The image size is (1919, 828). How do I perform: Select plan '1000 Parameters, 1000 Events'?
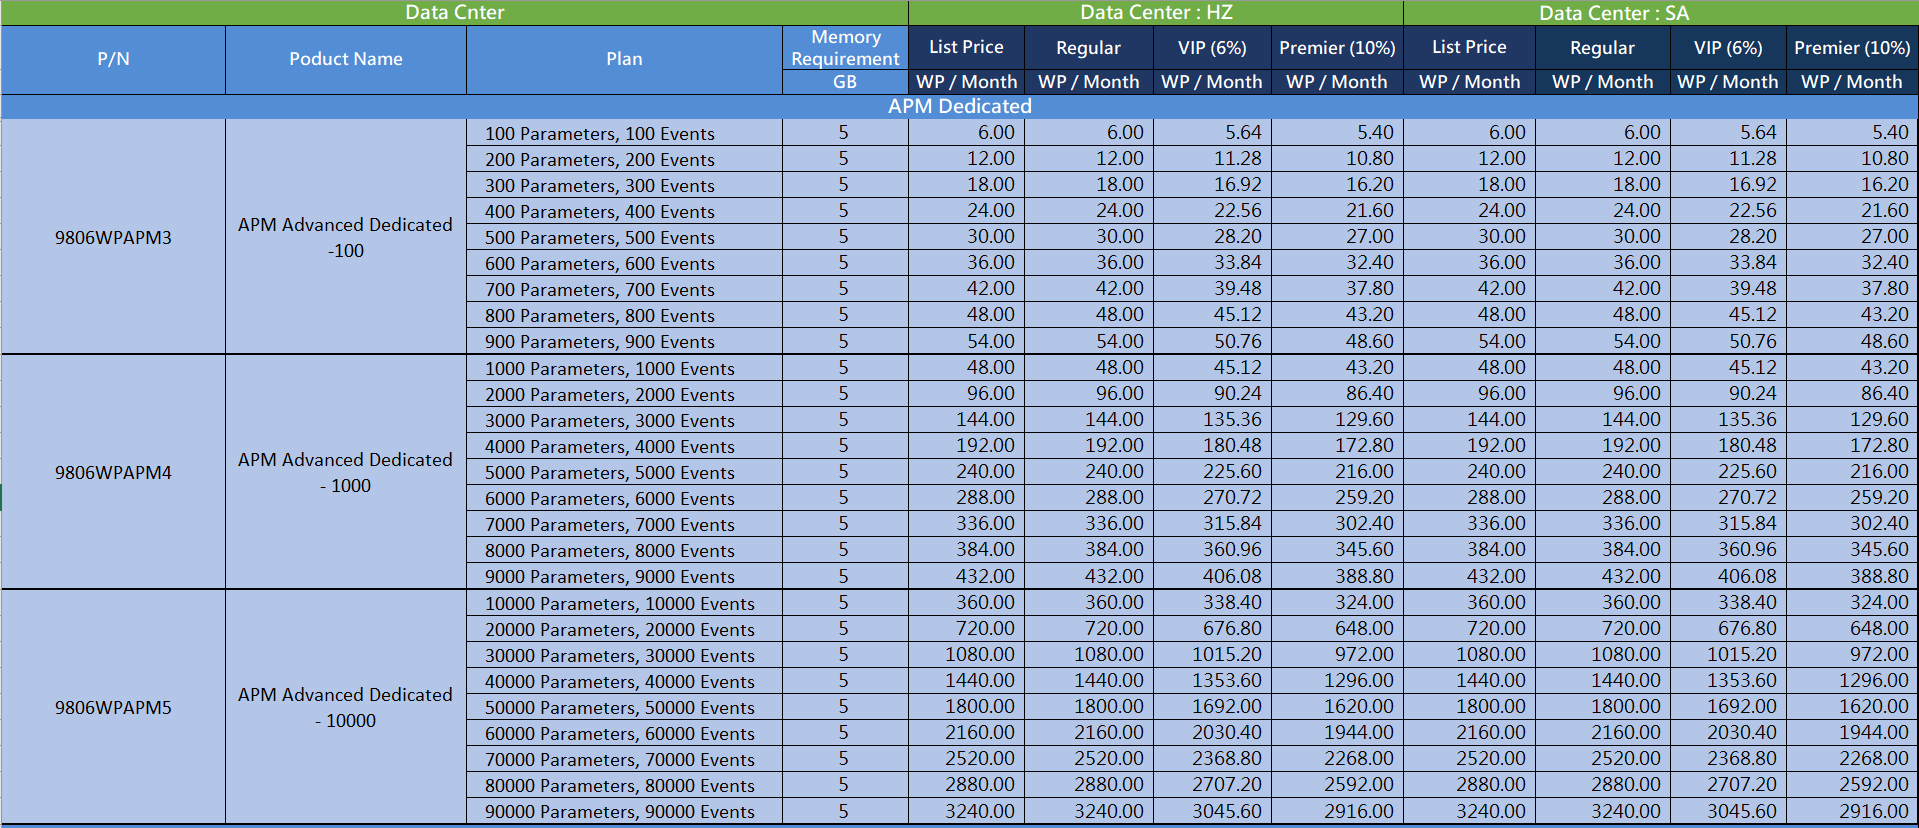[x=624, y=368]
